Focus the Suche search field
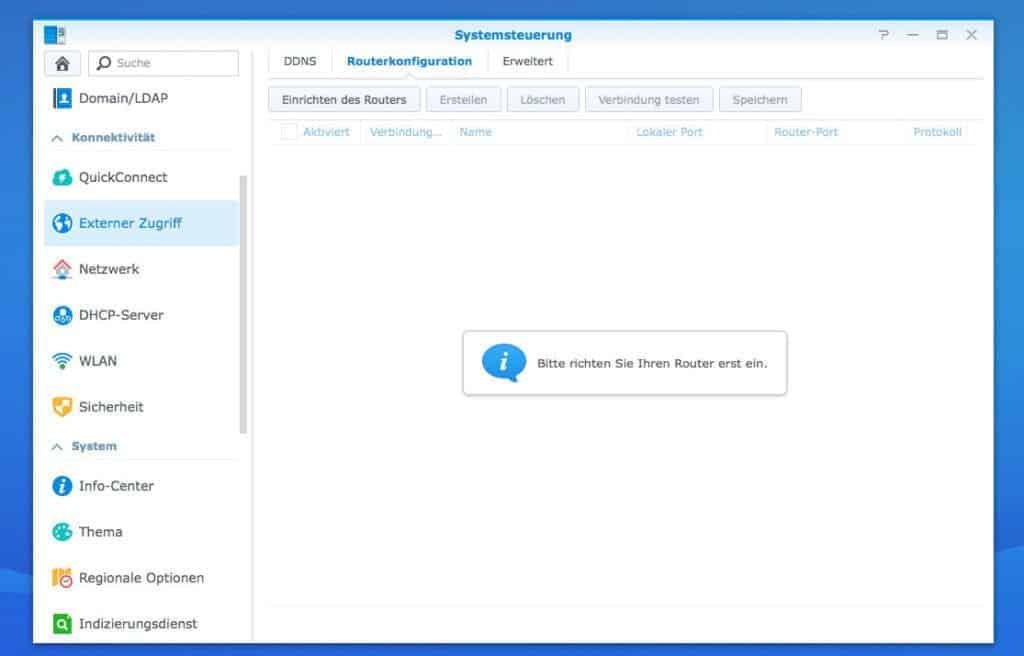This screenshot has height=656, width=1024. coord(163,63)
